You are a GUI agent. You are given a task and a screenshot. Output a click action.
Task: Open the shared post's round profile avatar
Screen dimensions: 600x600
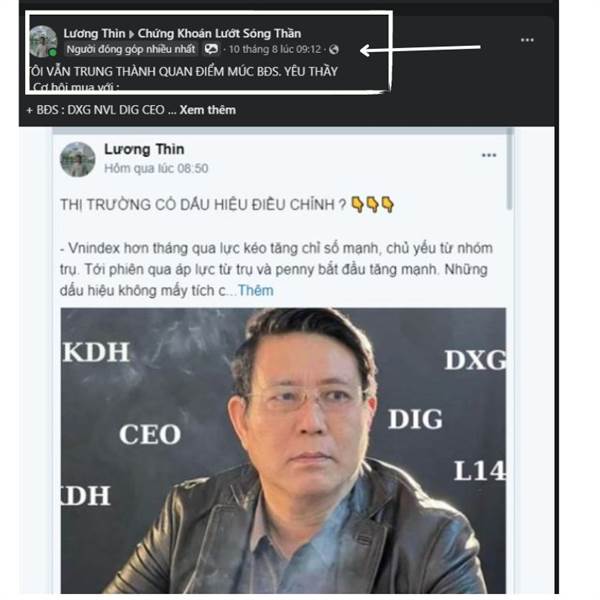[78, 160]
